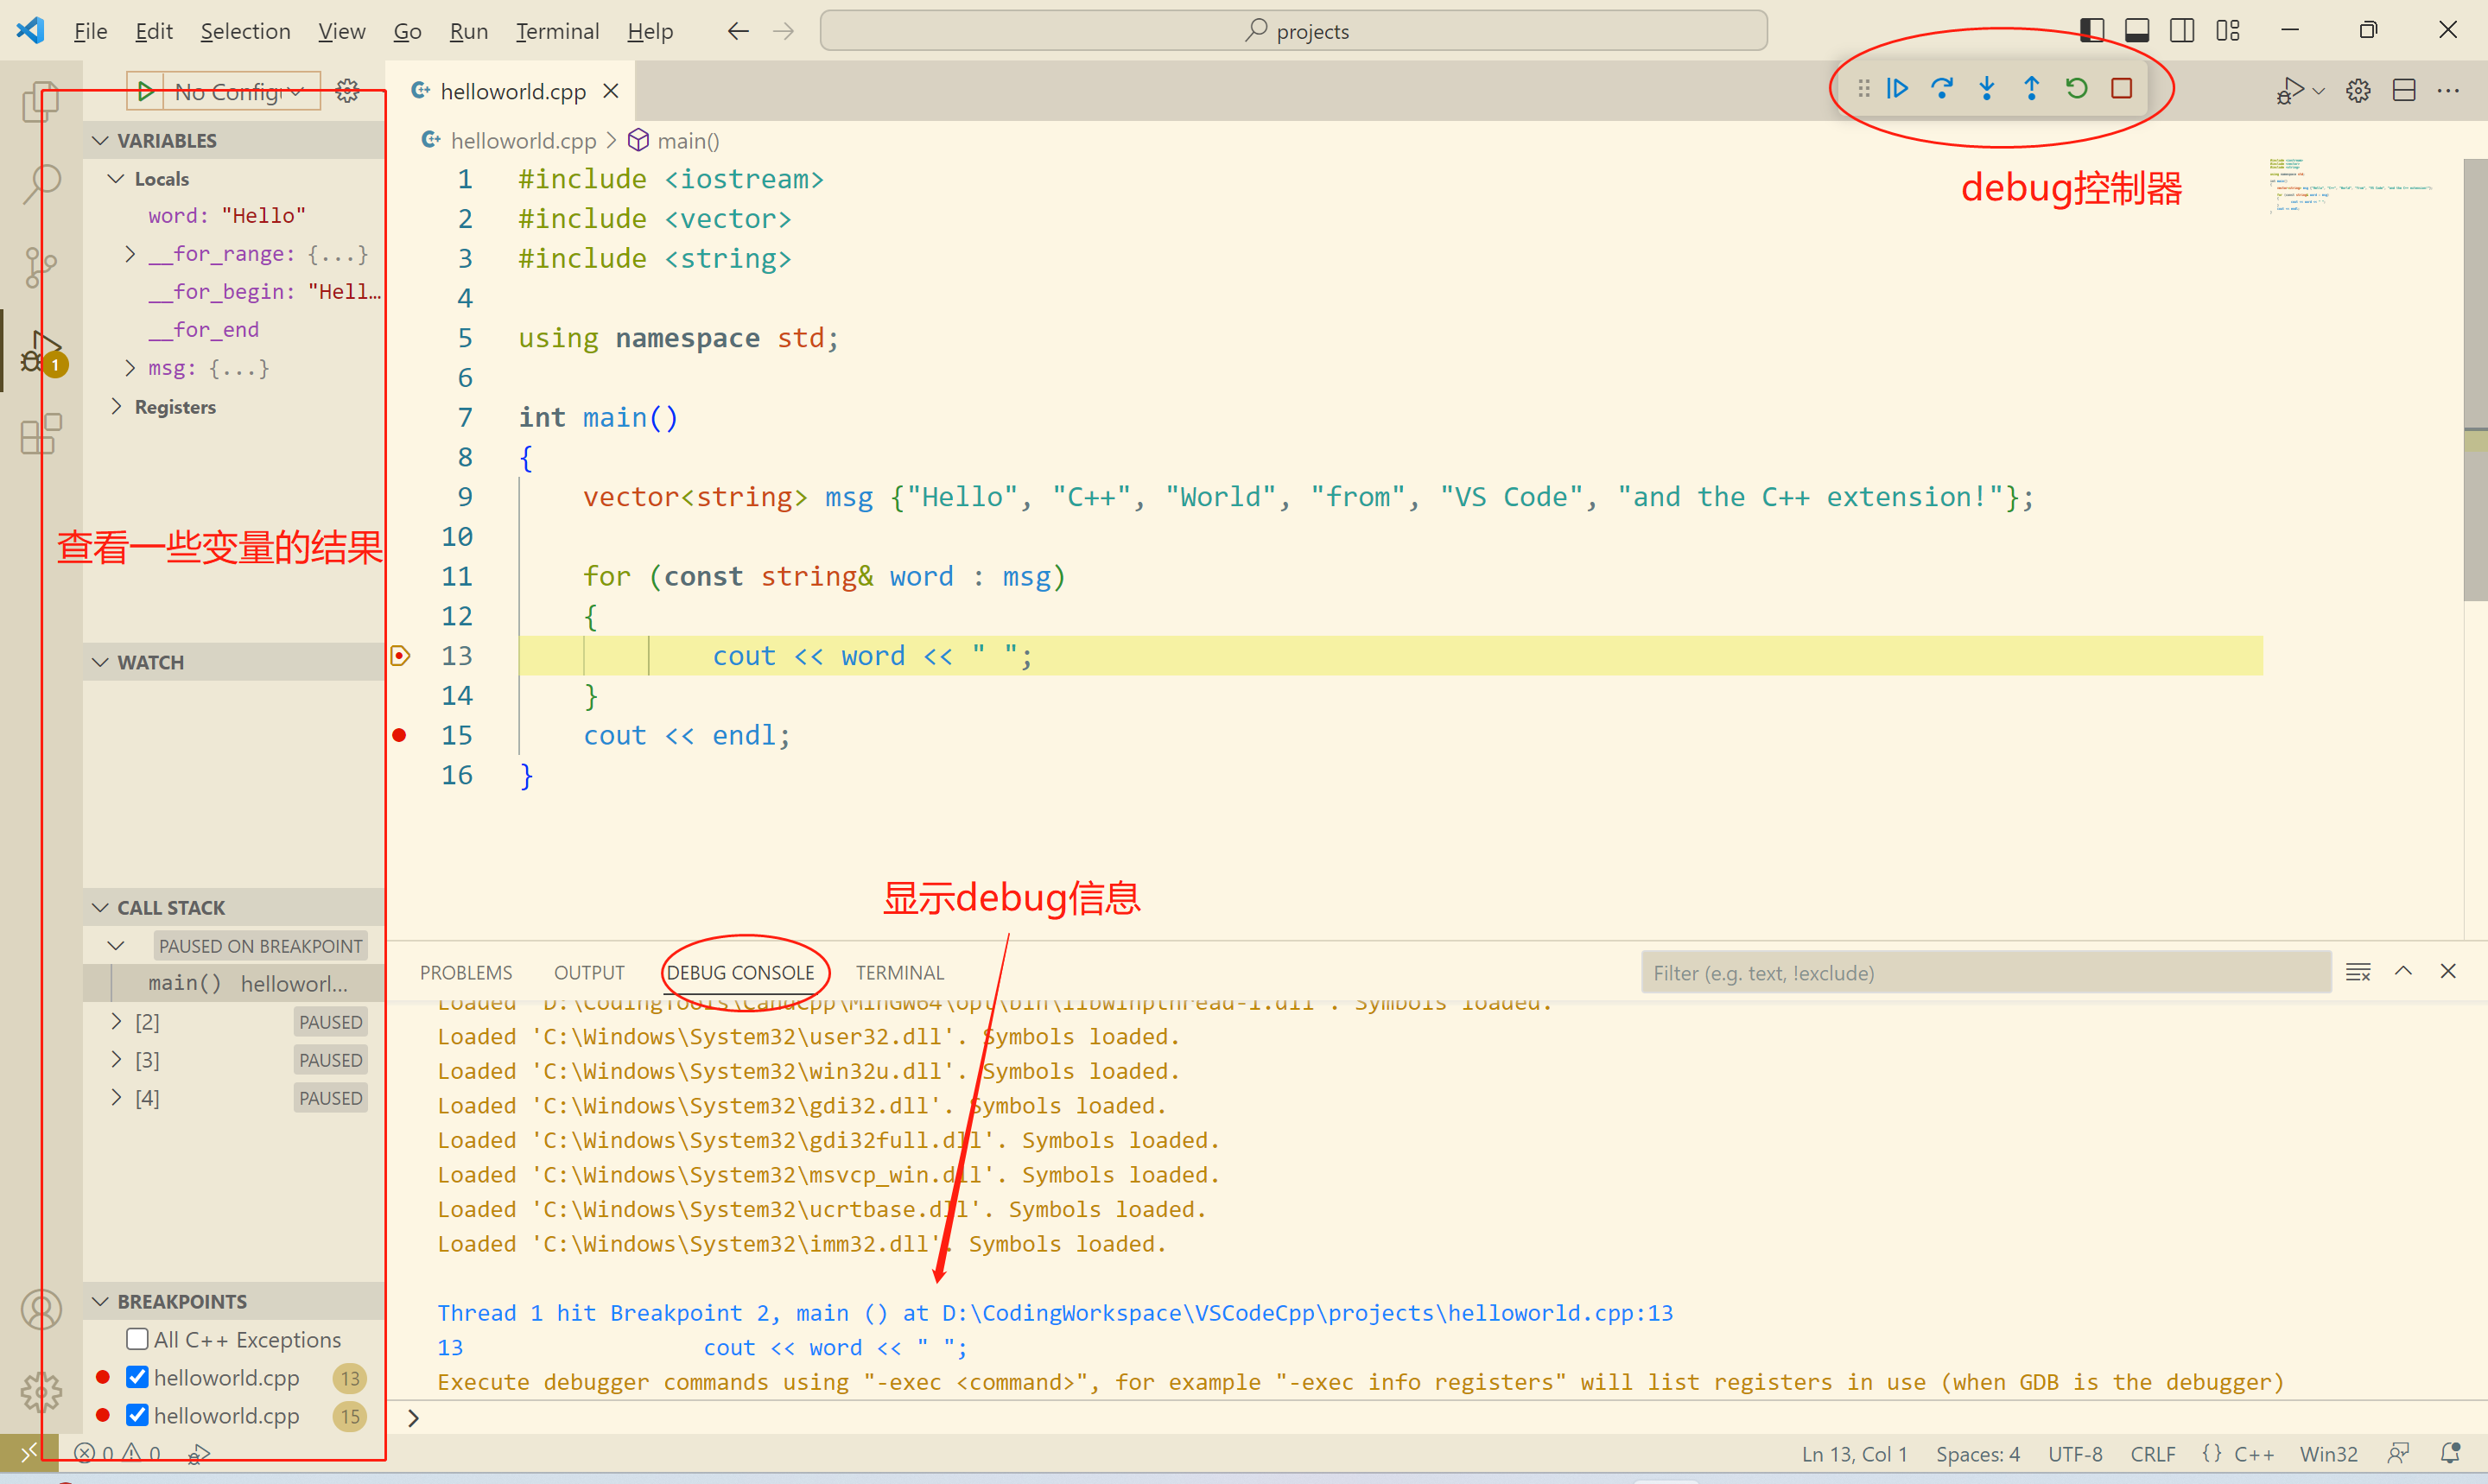Click the Continue debug button

click(1897, 89)
